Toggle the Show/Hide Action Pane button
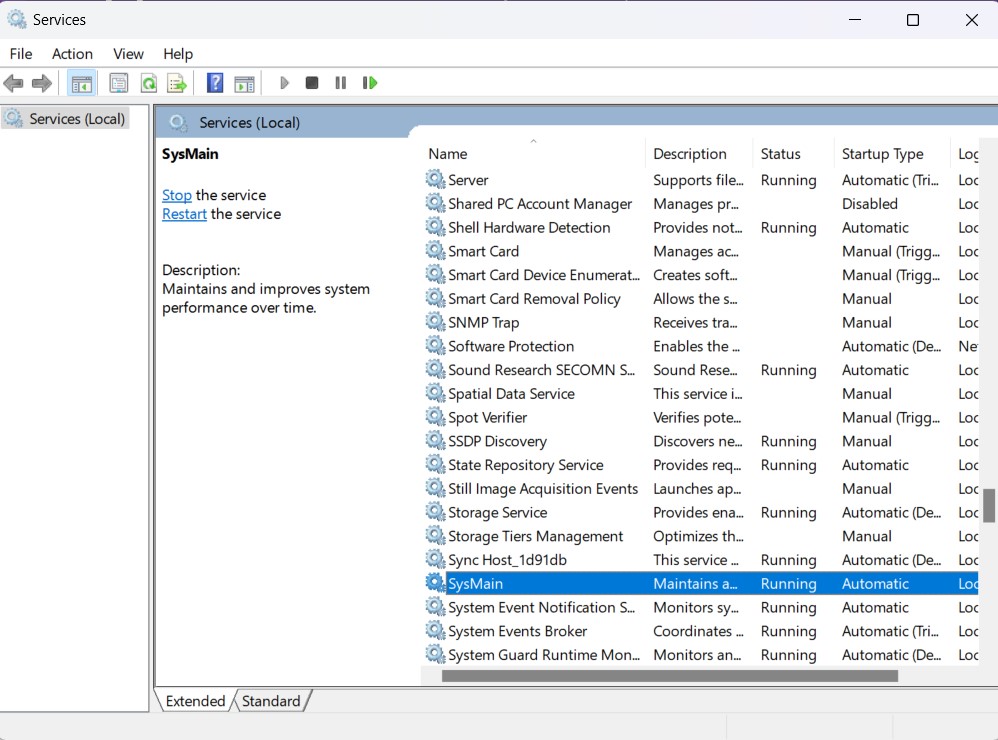 click(x=244, y=83)
